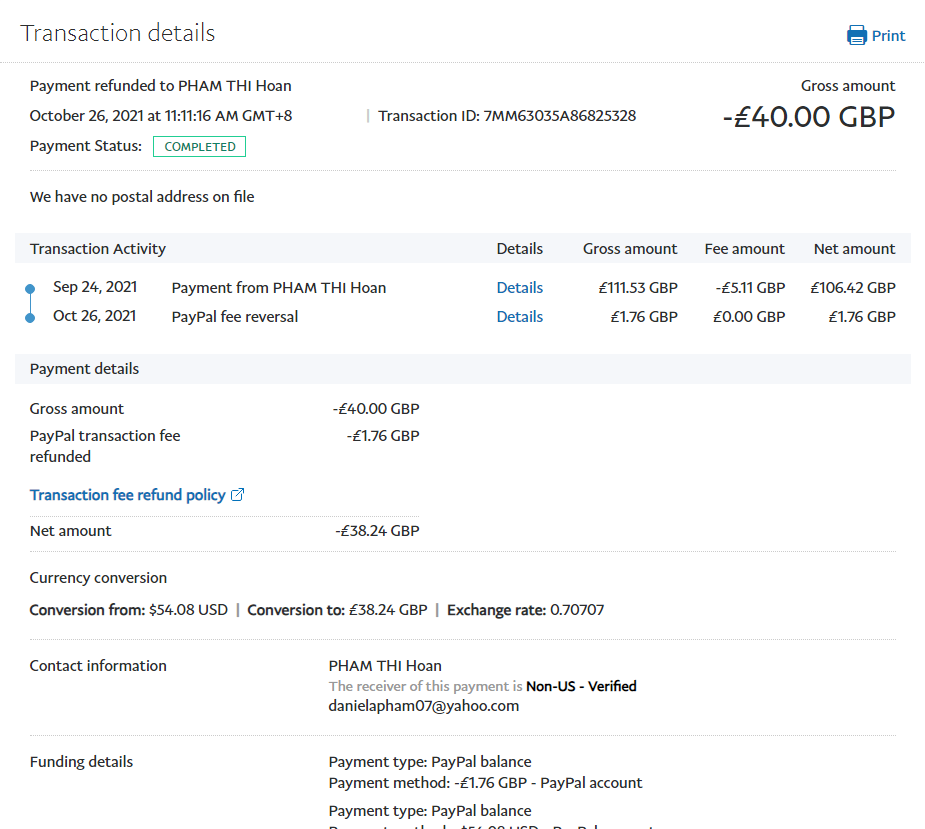Image resolution: width=925 pixels, height=829 pixels.
Task: Click the Transaction details page heading
Action: tap(118, 33)
